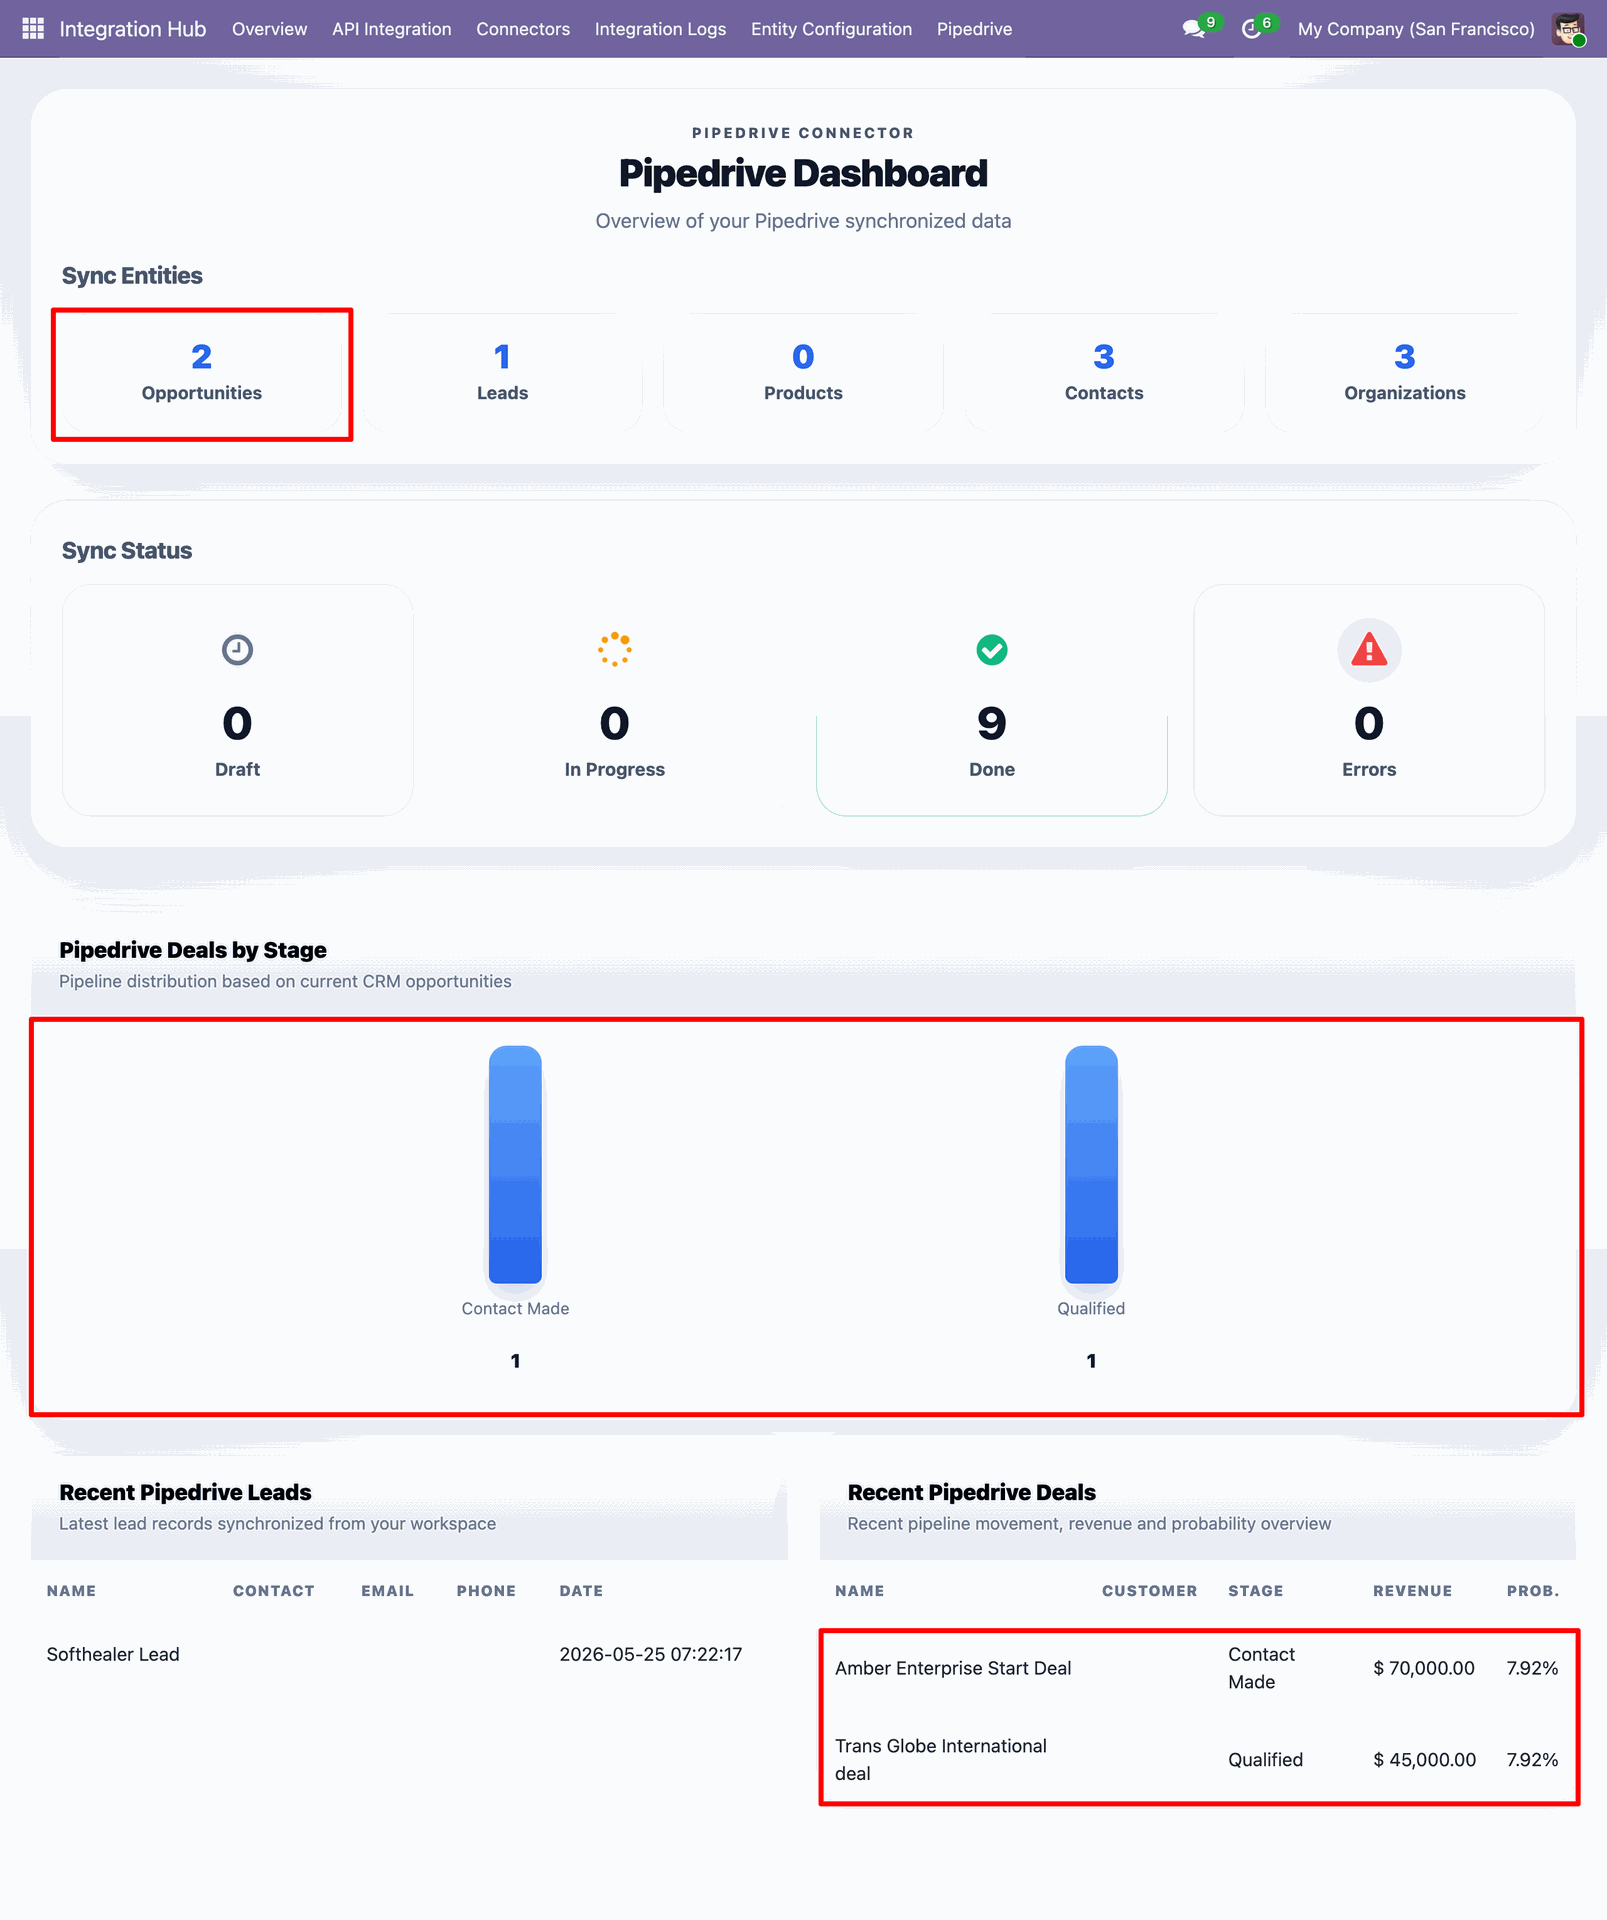This screenshot has height=1920, width=1607.
Task: Open the Overview menu
Action: (269, 29)
